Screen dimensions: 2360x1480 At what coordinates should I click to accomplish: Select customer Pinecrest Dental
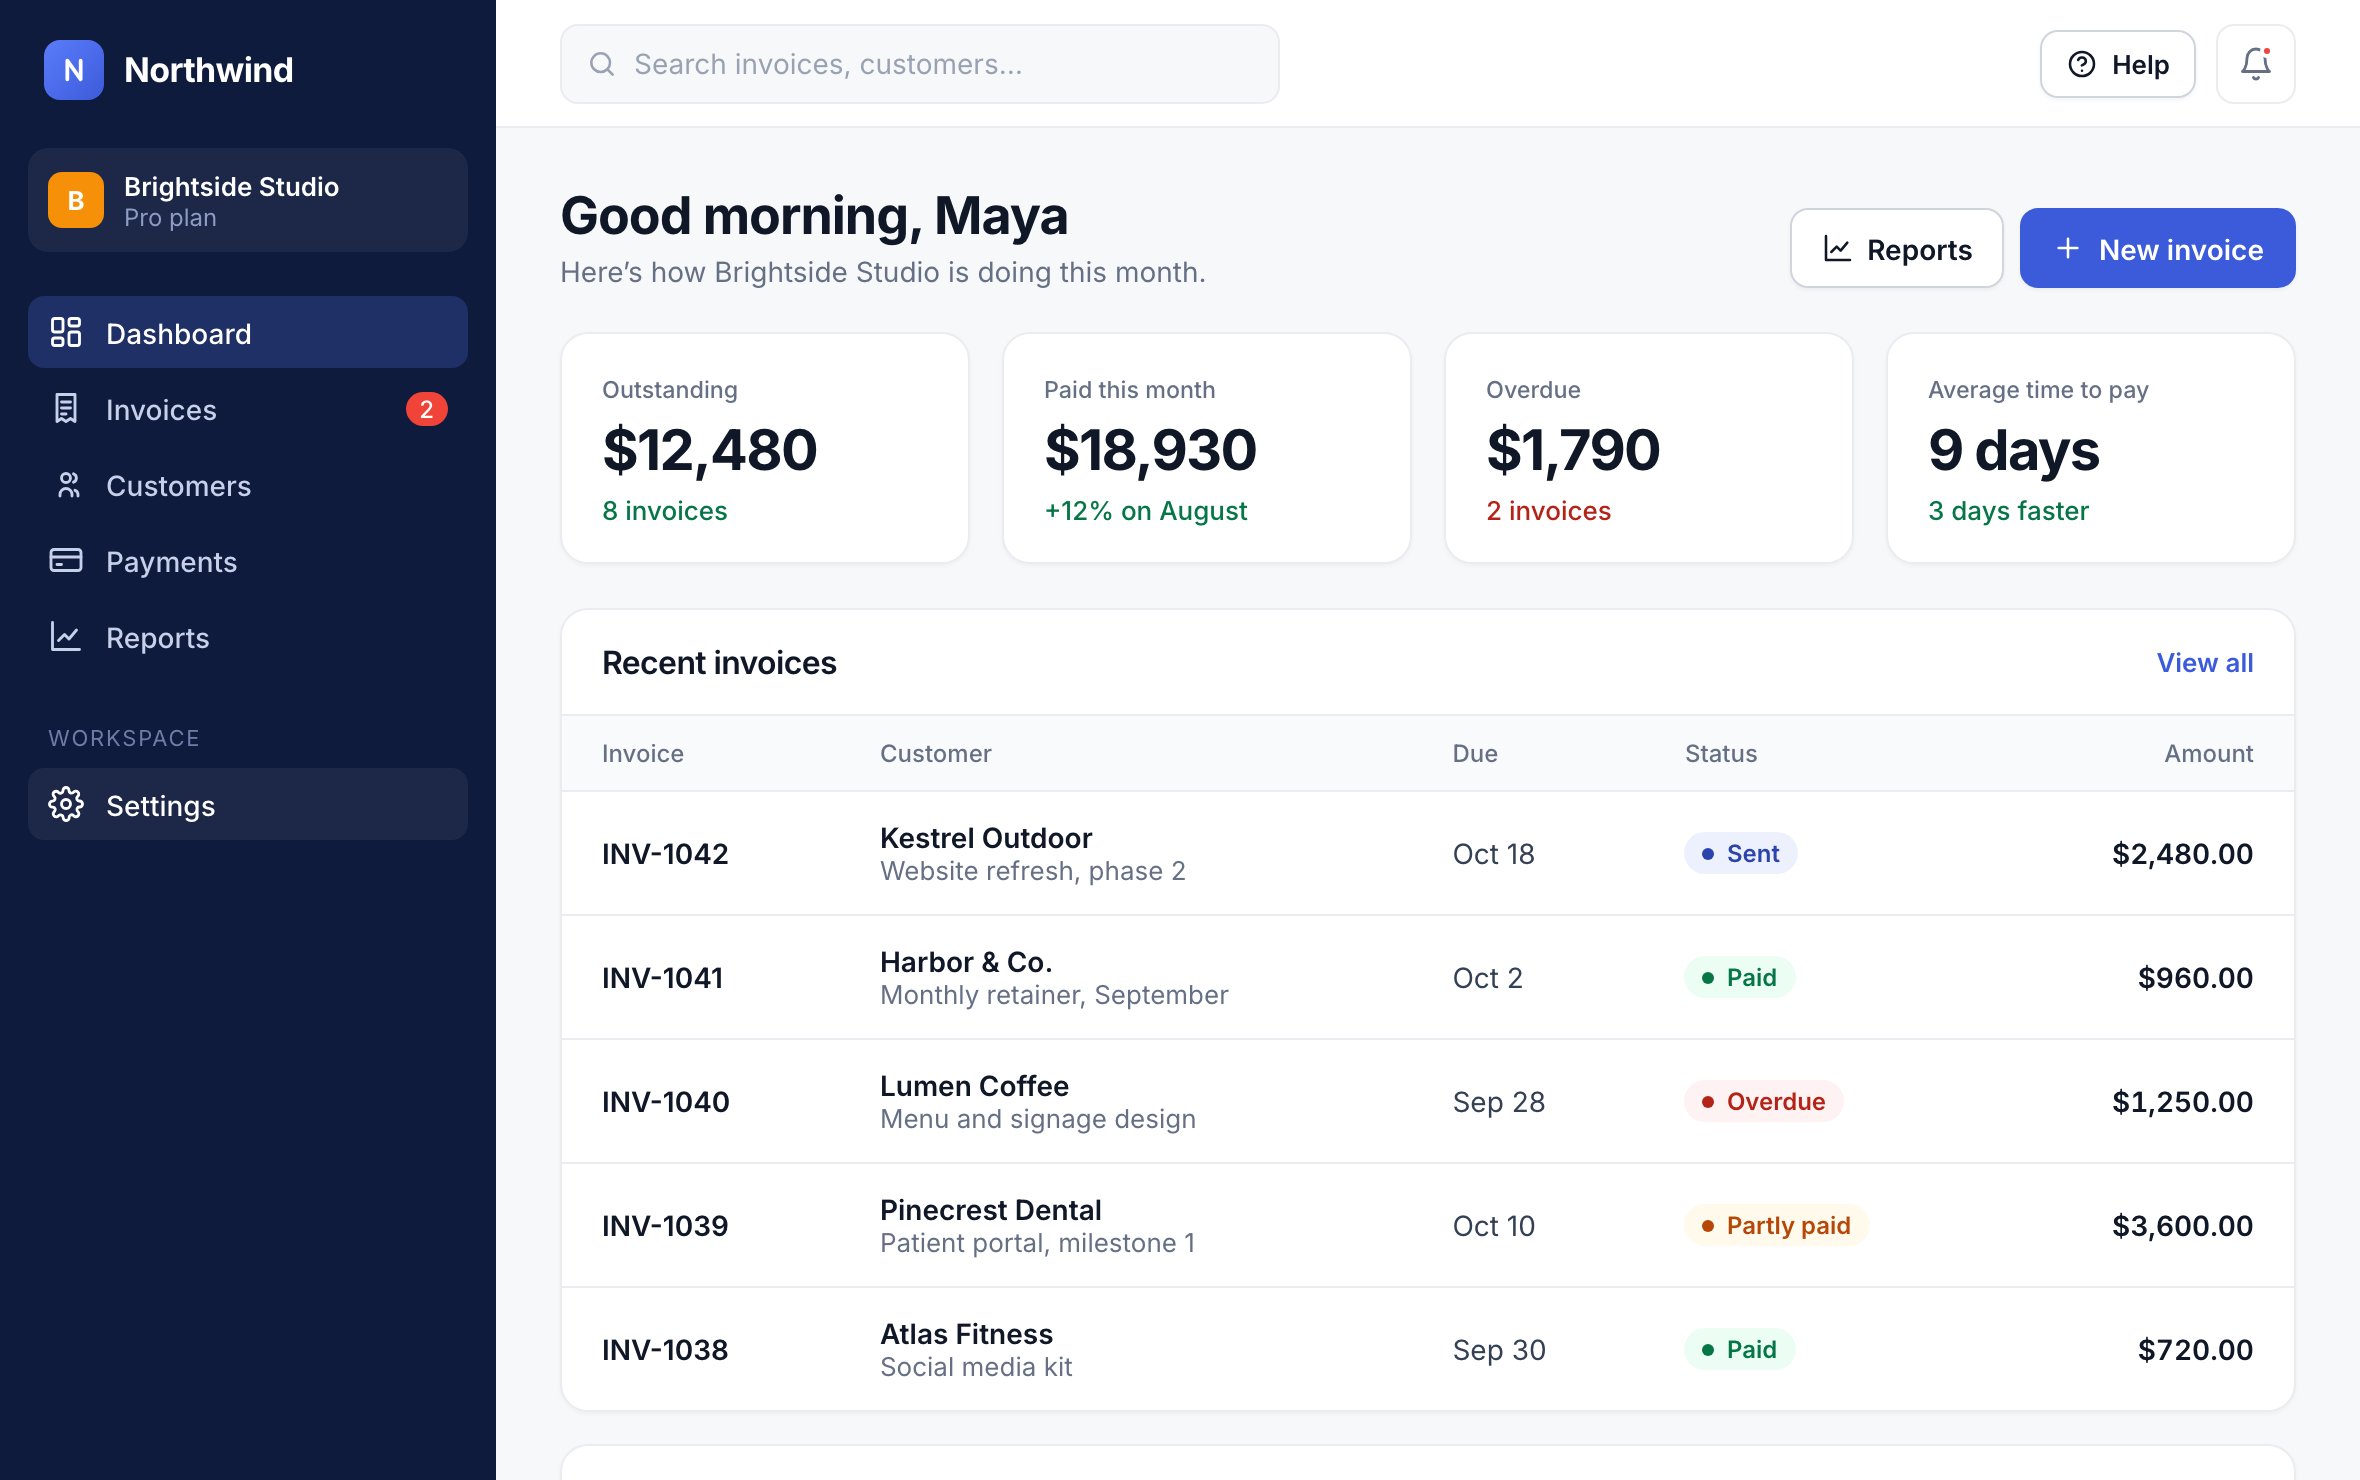pyautogui.click(x=991, y=1209)
